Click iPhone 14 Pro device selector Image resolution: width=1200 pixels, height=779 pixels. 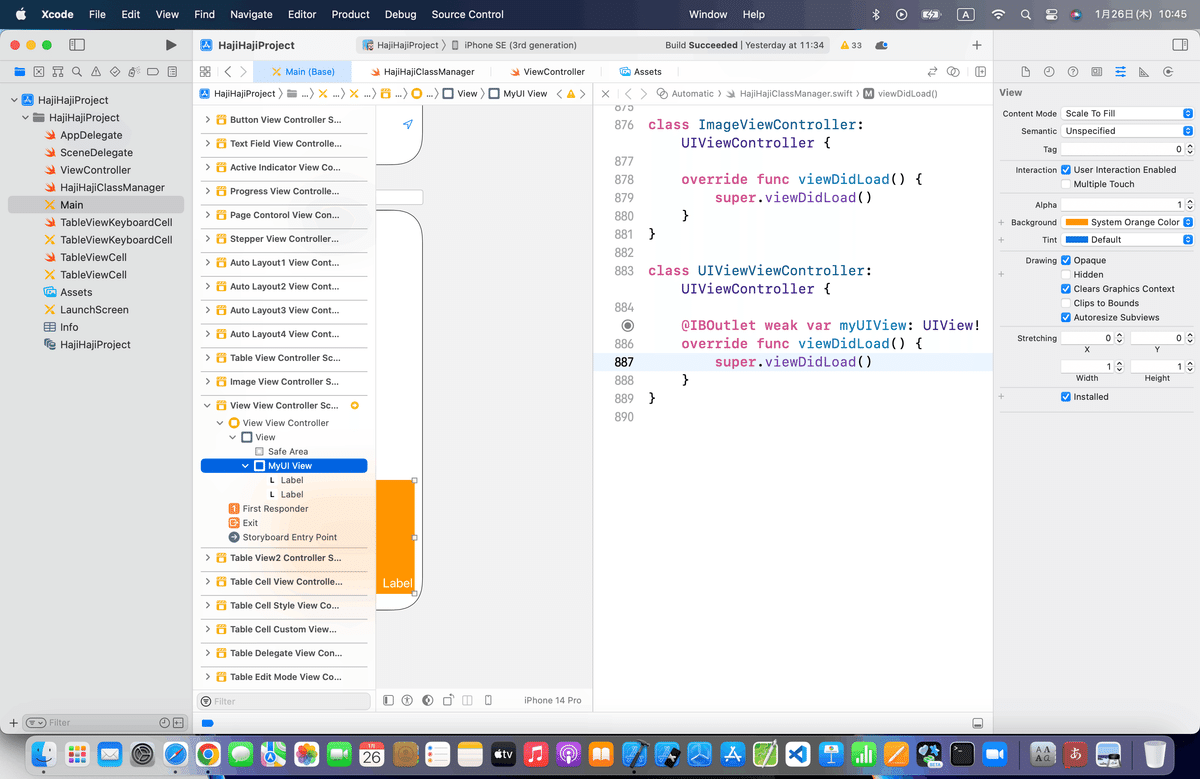click(552, 701)
